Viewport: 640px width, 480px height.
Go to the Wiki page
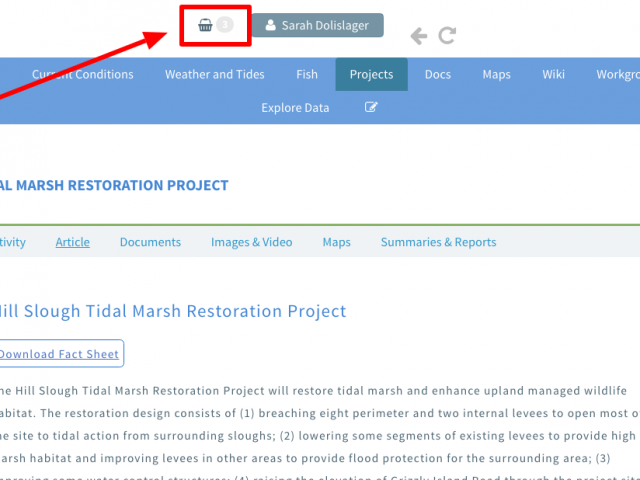tap(553, 74)
